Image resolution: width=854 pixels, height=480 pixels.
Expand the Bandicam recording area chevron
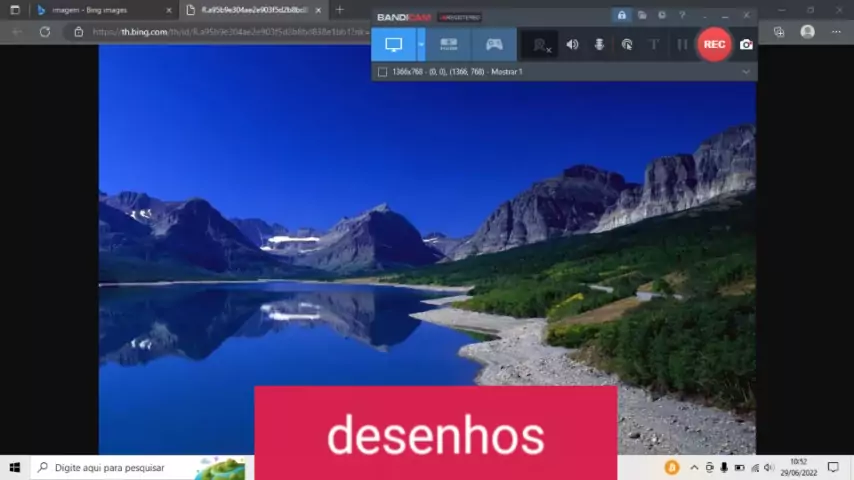point(745,72)
